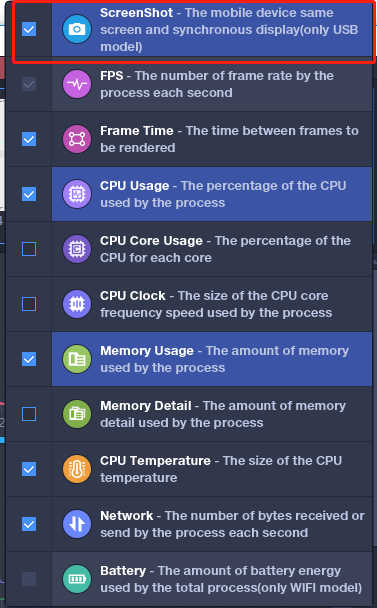Image resolution: width=377 pixels, height=608 pixels.
Task: Click the CPU Temperature thermometer icon
Action: click(x=77, y=469)
